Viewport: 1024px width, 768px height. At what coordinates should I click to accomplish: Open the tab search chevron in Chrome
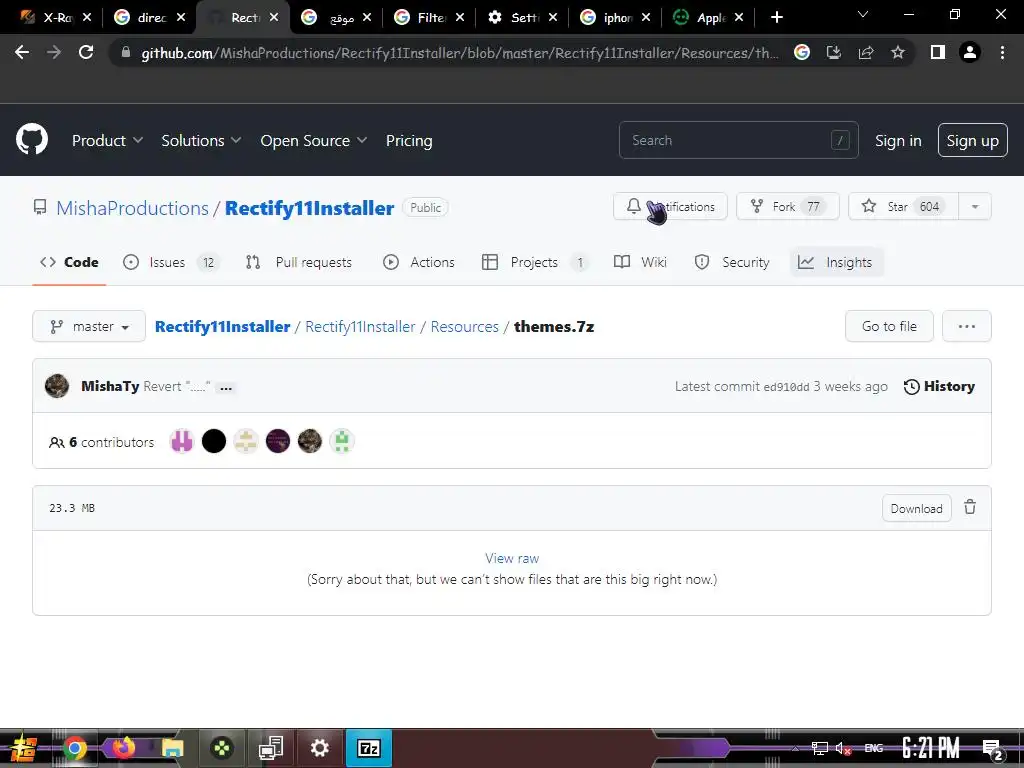[x=863, y=14]
